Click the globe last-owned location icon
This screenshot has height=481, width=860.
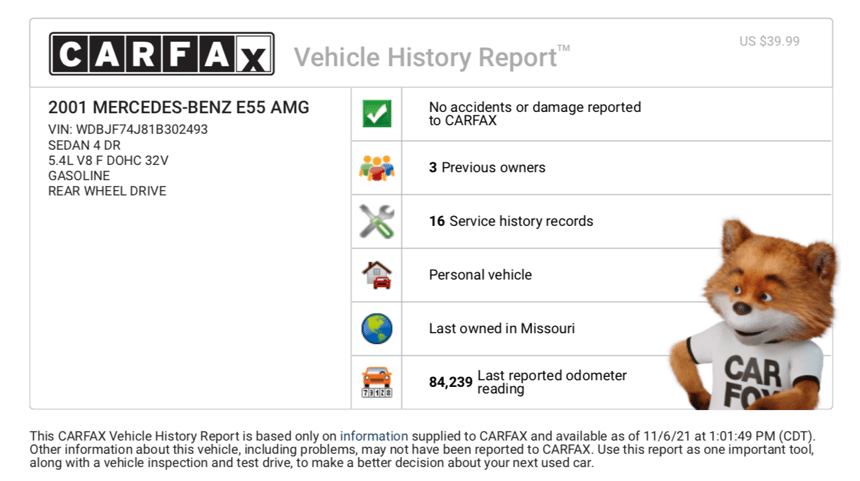point(377,328)
